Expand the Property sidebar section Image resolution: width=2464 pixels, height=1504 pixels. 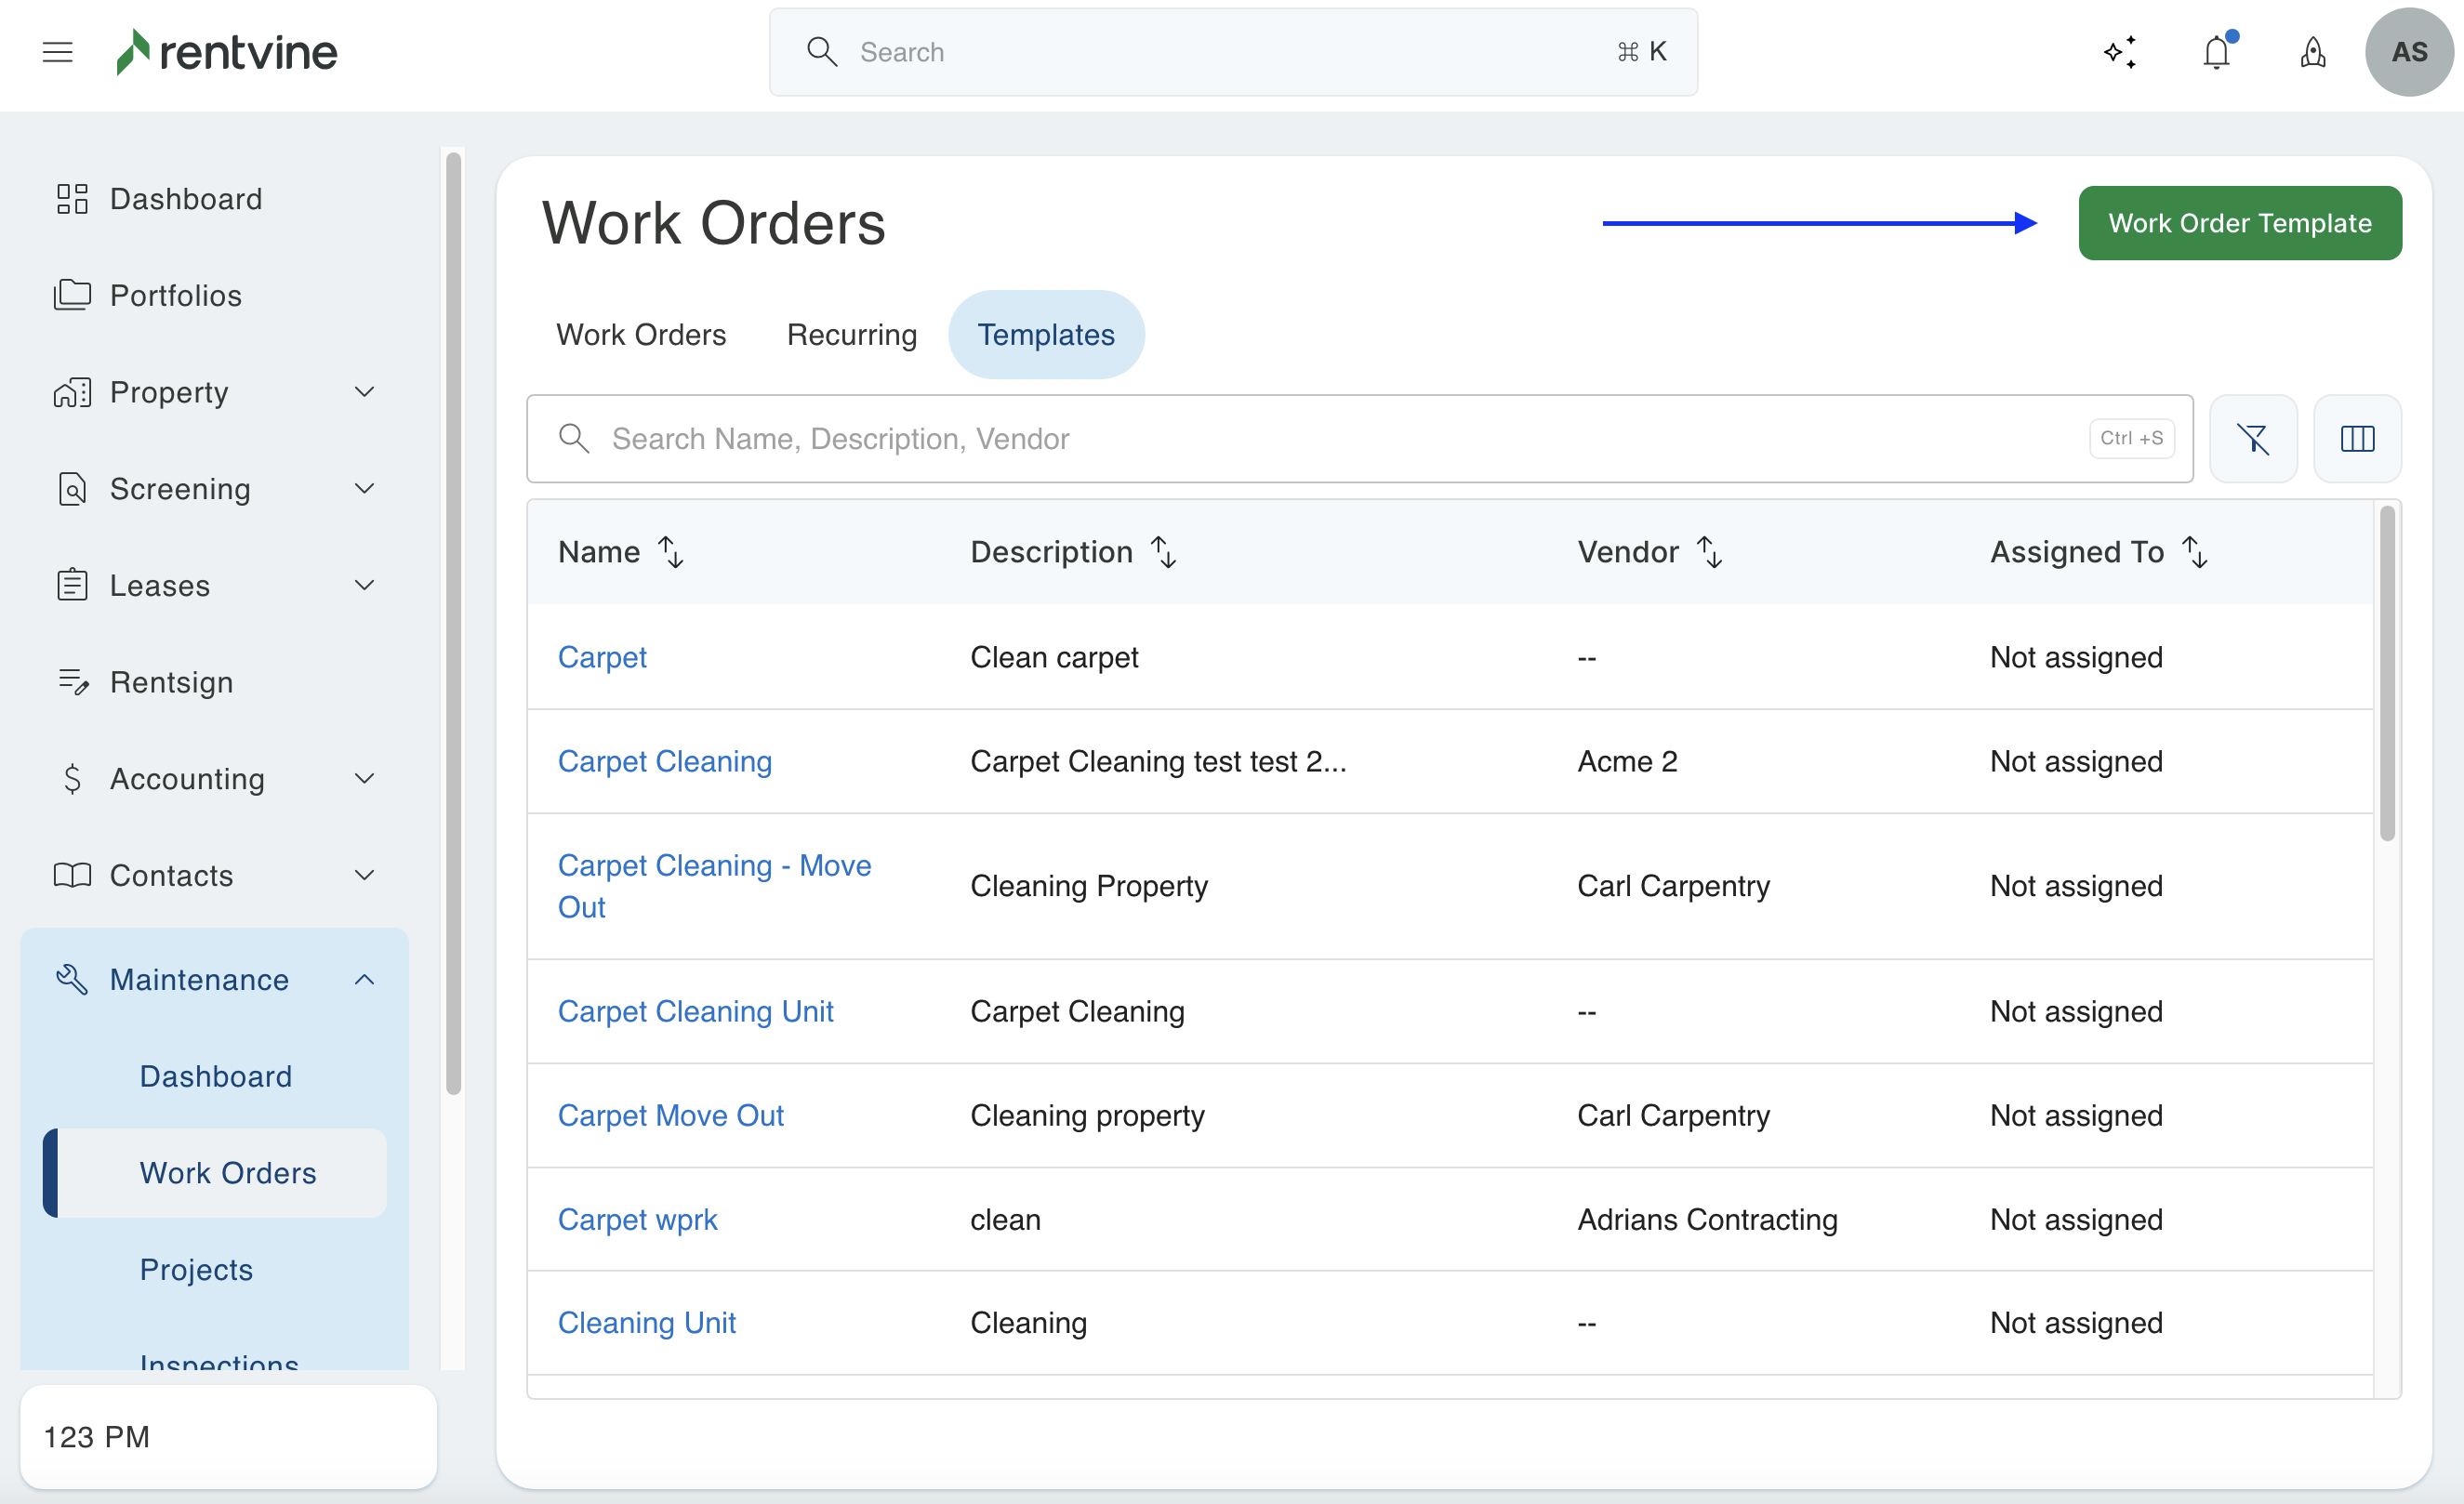pos(215,392)
